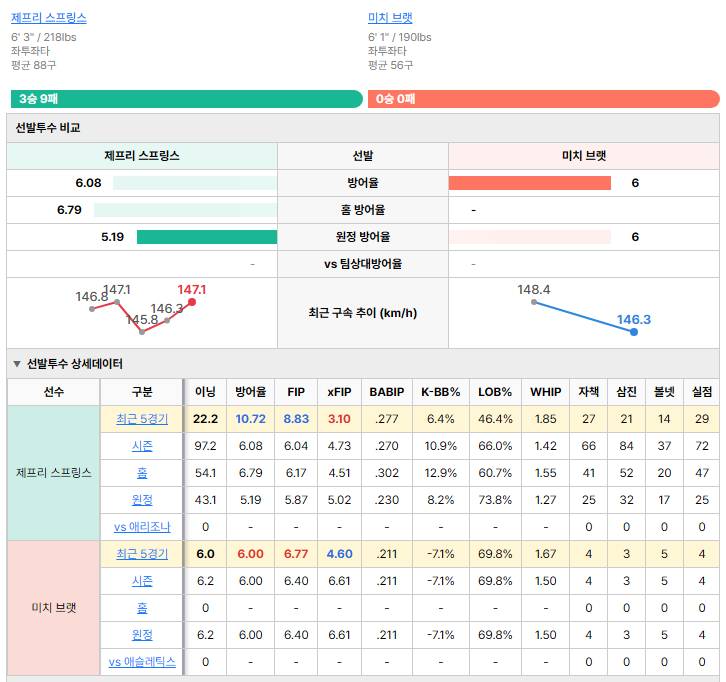Click the 이닝 column header
The image size is (726, 682).
tap(205, 392)
